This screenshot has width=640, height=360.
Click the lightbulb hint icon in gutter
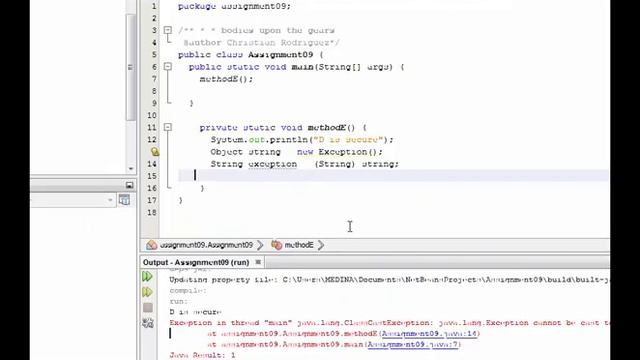(155, 152)
